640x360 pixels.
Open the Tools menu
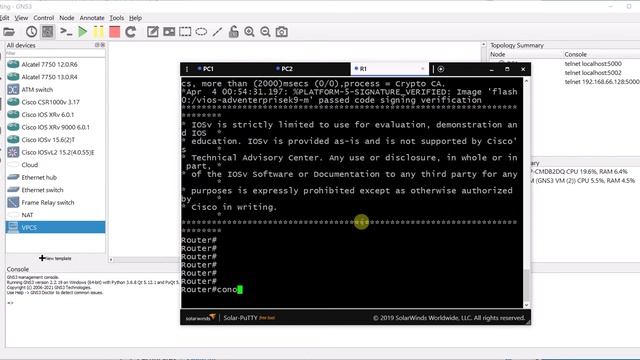point(116,18)
